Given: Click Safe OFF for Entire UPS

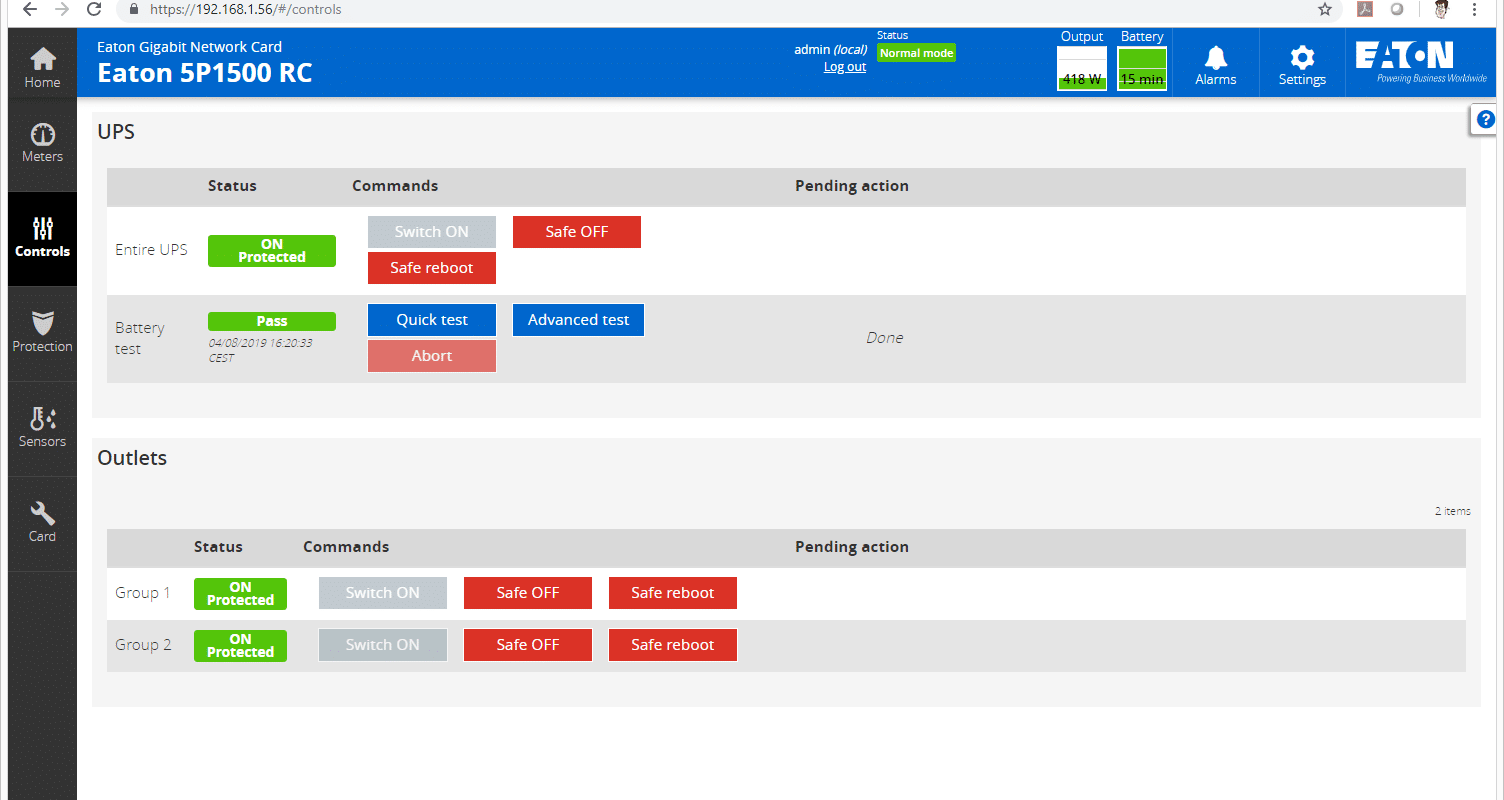Looking at the screenshot, I should tap(577, 232).
